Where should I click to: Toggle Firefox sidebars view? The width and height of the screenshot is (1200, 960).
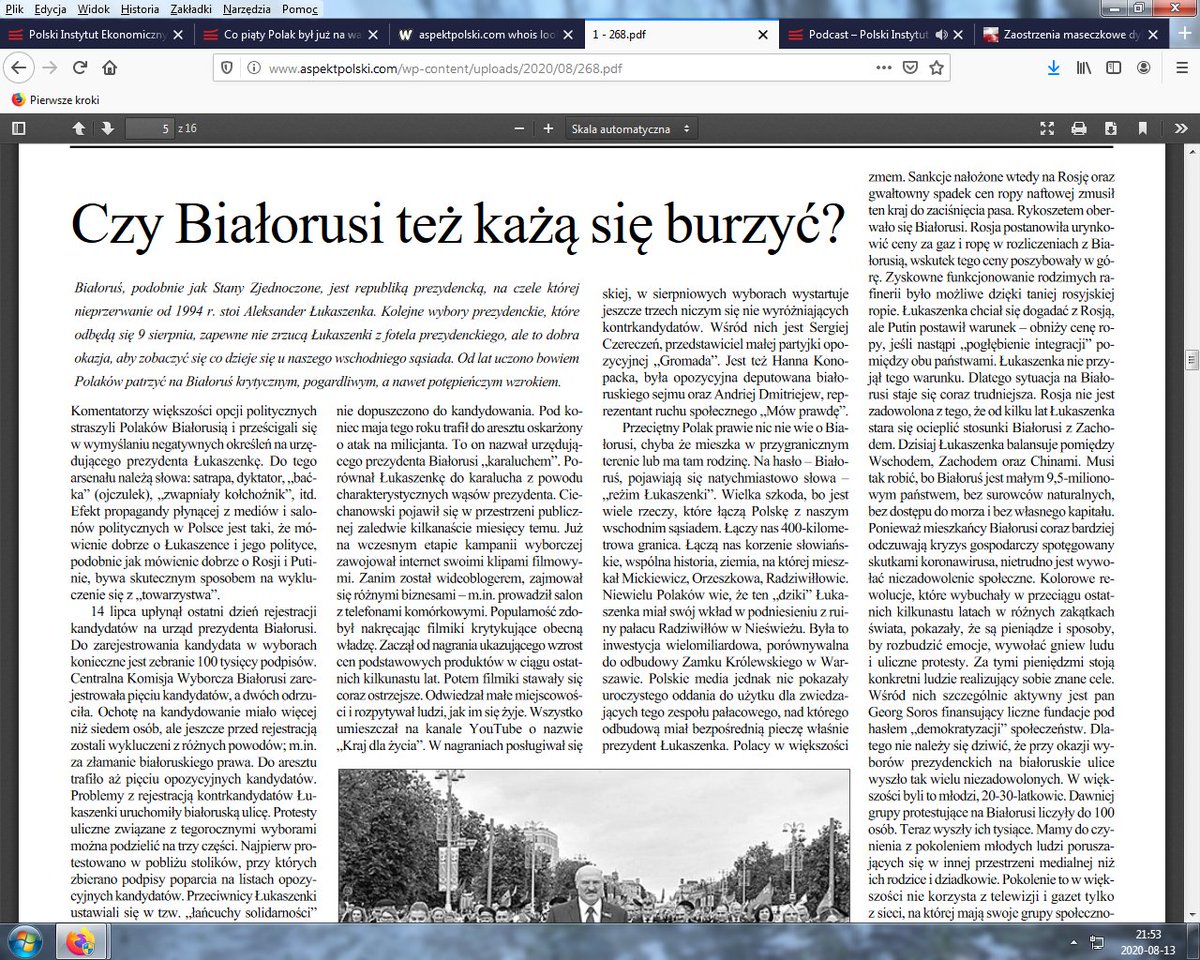click(x=1115, y=68)
